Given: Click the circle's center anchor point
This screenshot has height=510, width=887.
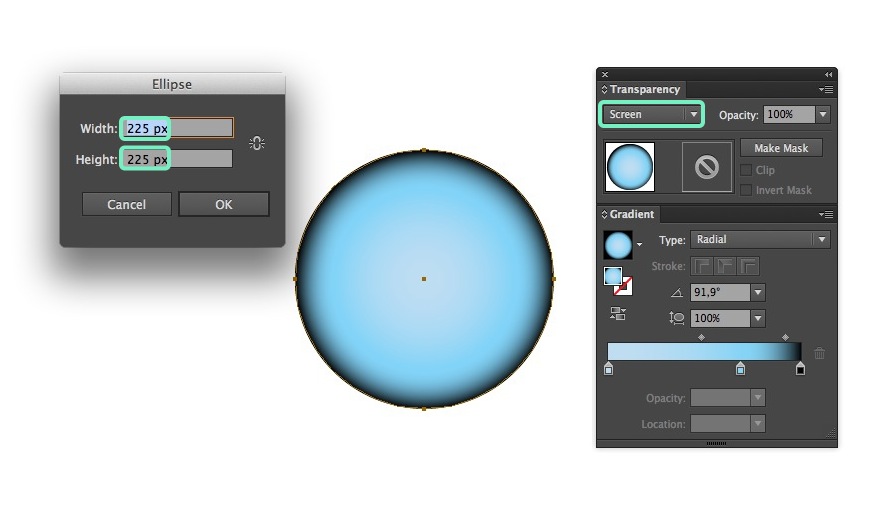Looking at the screenshot, I should (424, 279).
